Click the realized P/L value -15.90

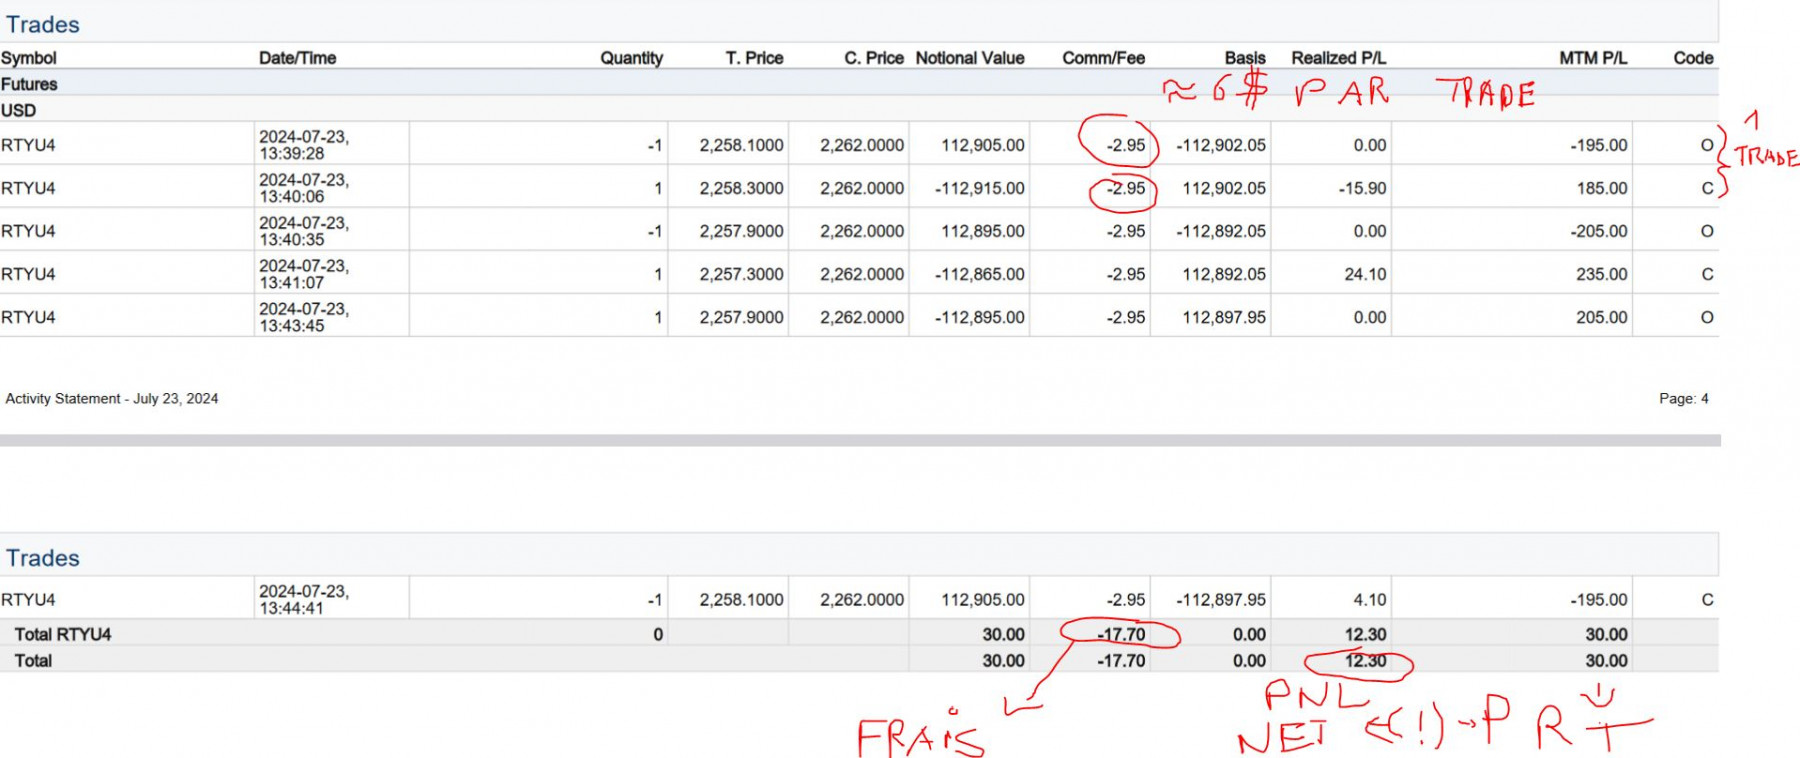[1362, 188]
